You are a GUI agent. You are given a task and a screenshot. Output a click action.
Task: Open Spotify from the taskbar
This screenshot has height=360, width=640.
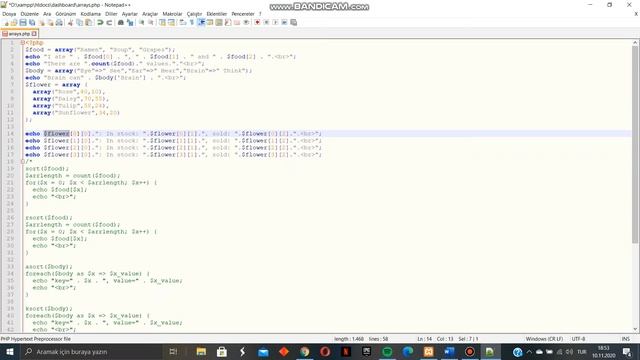click(387, 352)
